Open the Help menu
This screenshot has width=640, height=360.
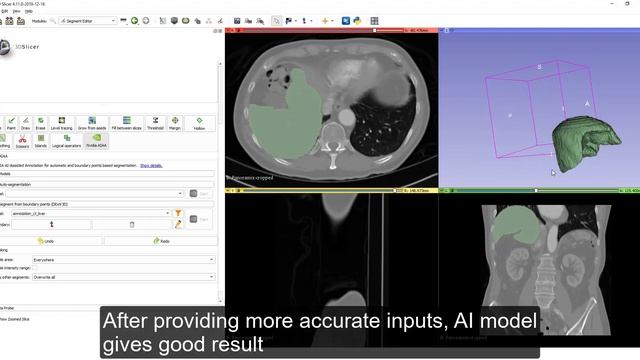click(29, 11)
